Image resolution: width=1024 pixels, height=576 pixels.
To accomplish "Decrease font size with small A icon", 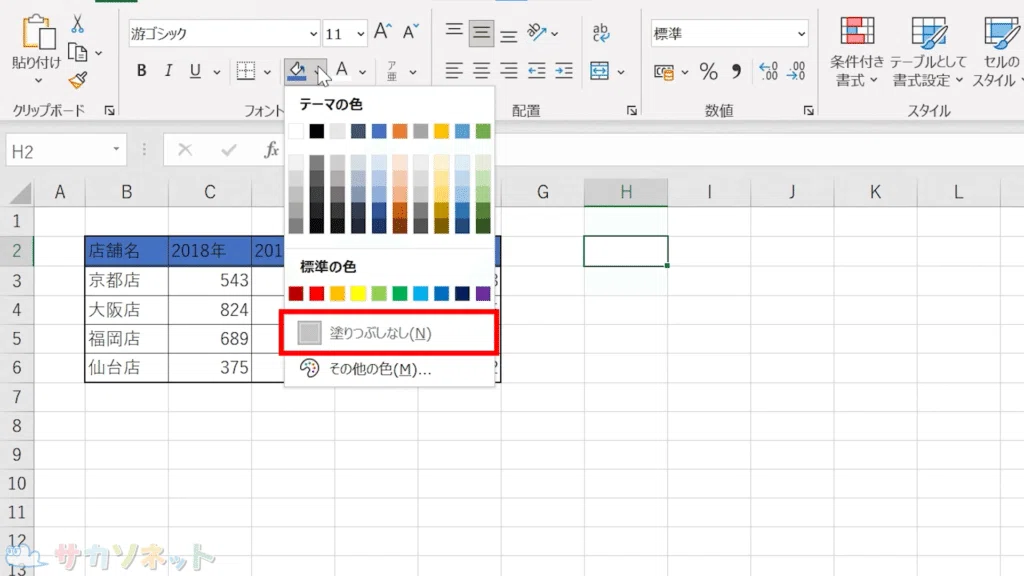I will point(410,31).
